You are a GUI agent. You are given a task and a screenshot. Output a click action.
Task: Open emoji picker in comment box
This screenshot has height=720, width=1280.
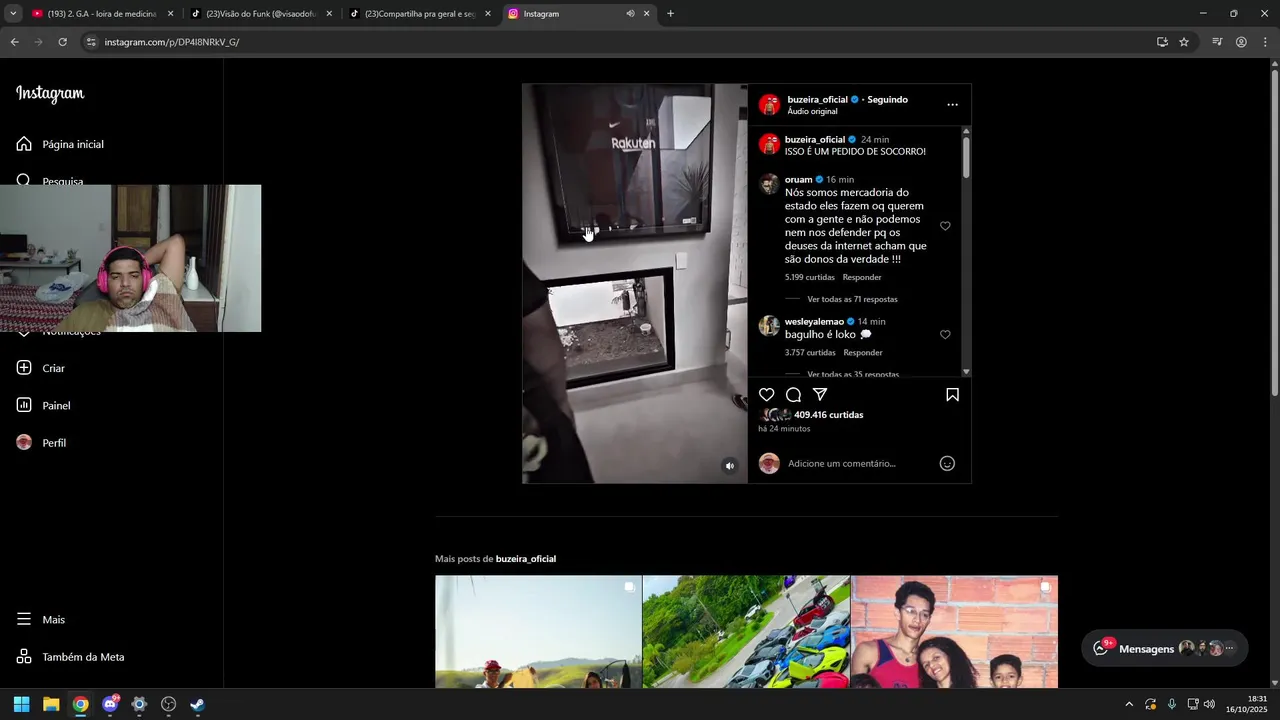[x=947, y=463]
